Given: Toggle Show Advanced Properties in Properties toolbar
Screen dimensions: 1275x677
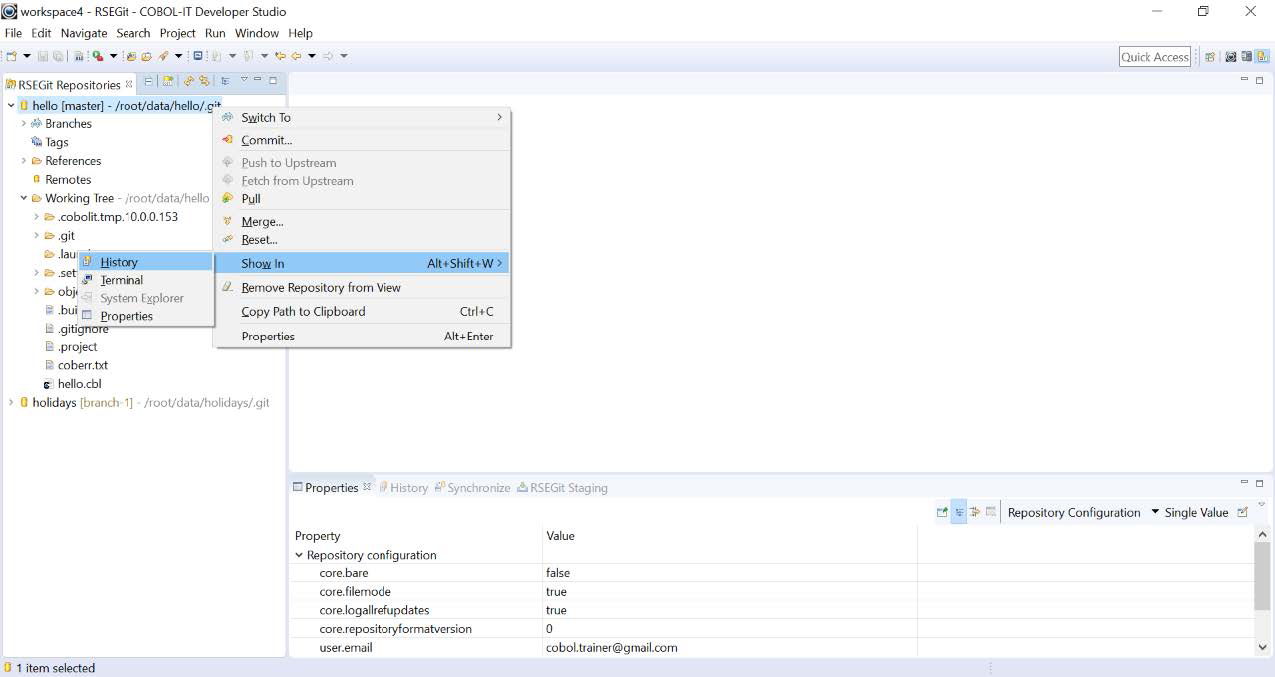Looking at the screenshot, I should pyautogui.click(x=975, y=512).
